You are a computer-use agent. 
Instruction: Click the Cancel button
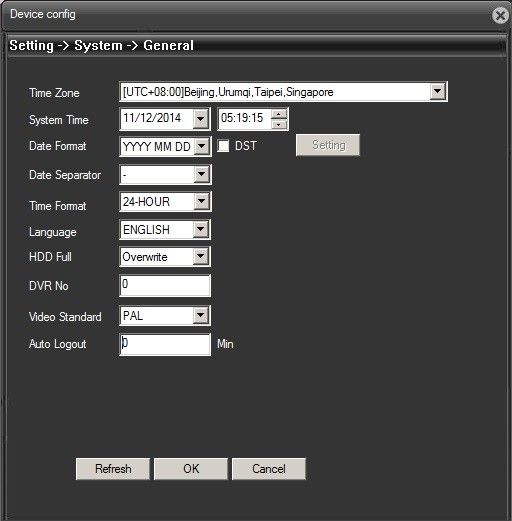click(269, 469)
